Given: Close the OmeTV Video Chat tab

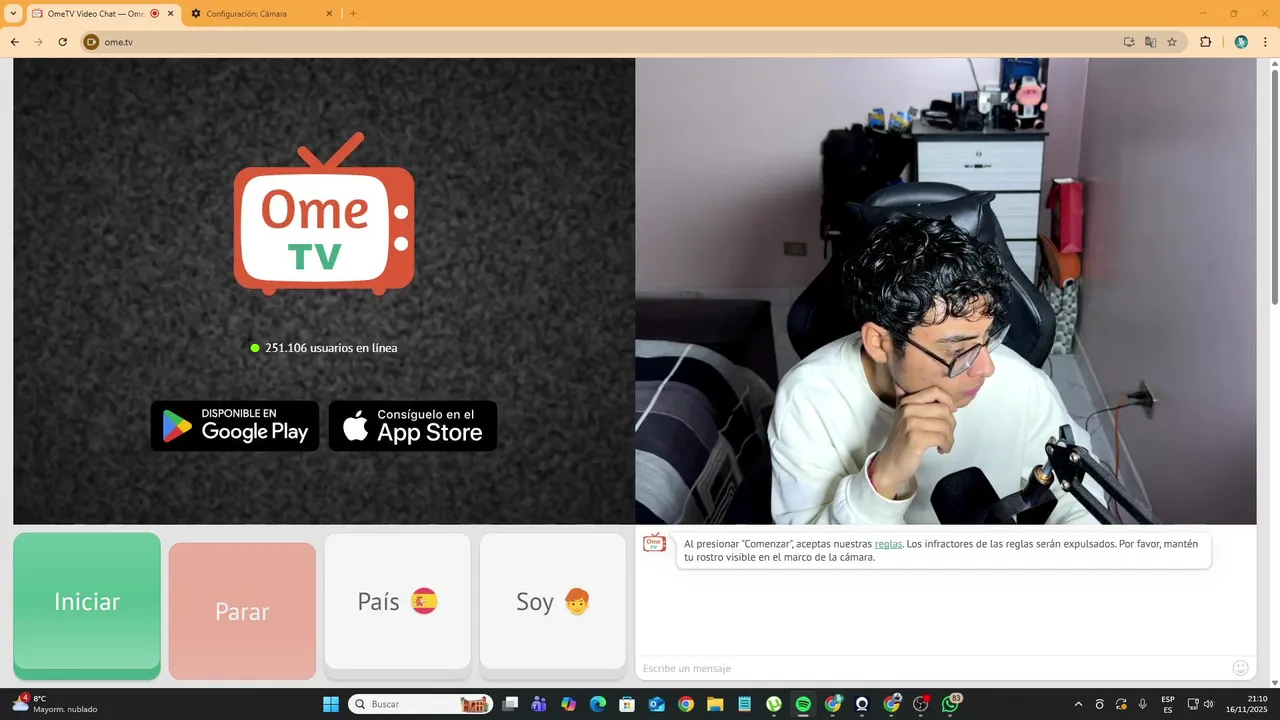Looking at the screenshot, I should (x=171, y=14).
